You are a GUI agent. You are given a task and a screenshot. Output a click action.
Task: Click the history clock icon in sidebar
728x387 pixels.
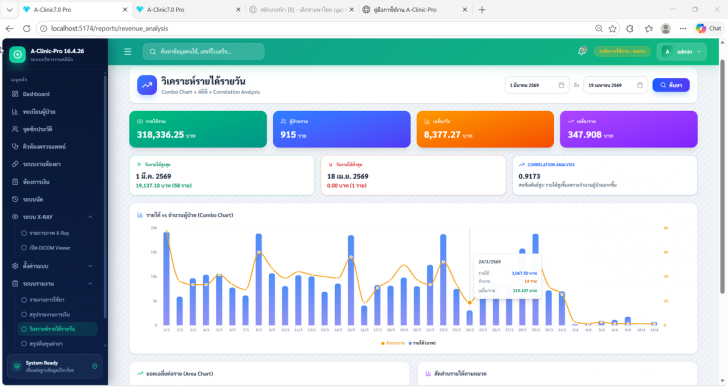coord(15,199)
